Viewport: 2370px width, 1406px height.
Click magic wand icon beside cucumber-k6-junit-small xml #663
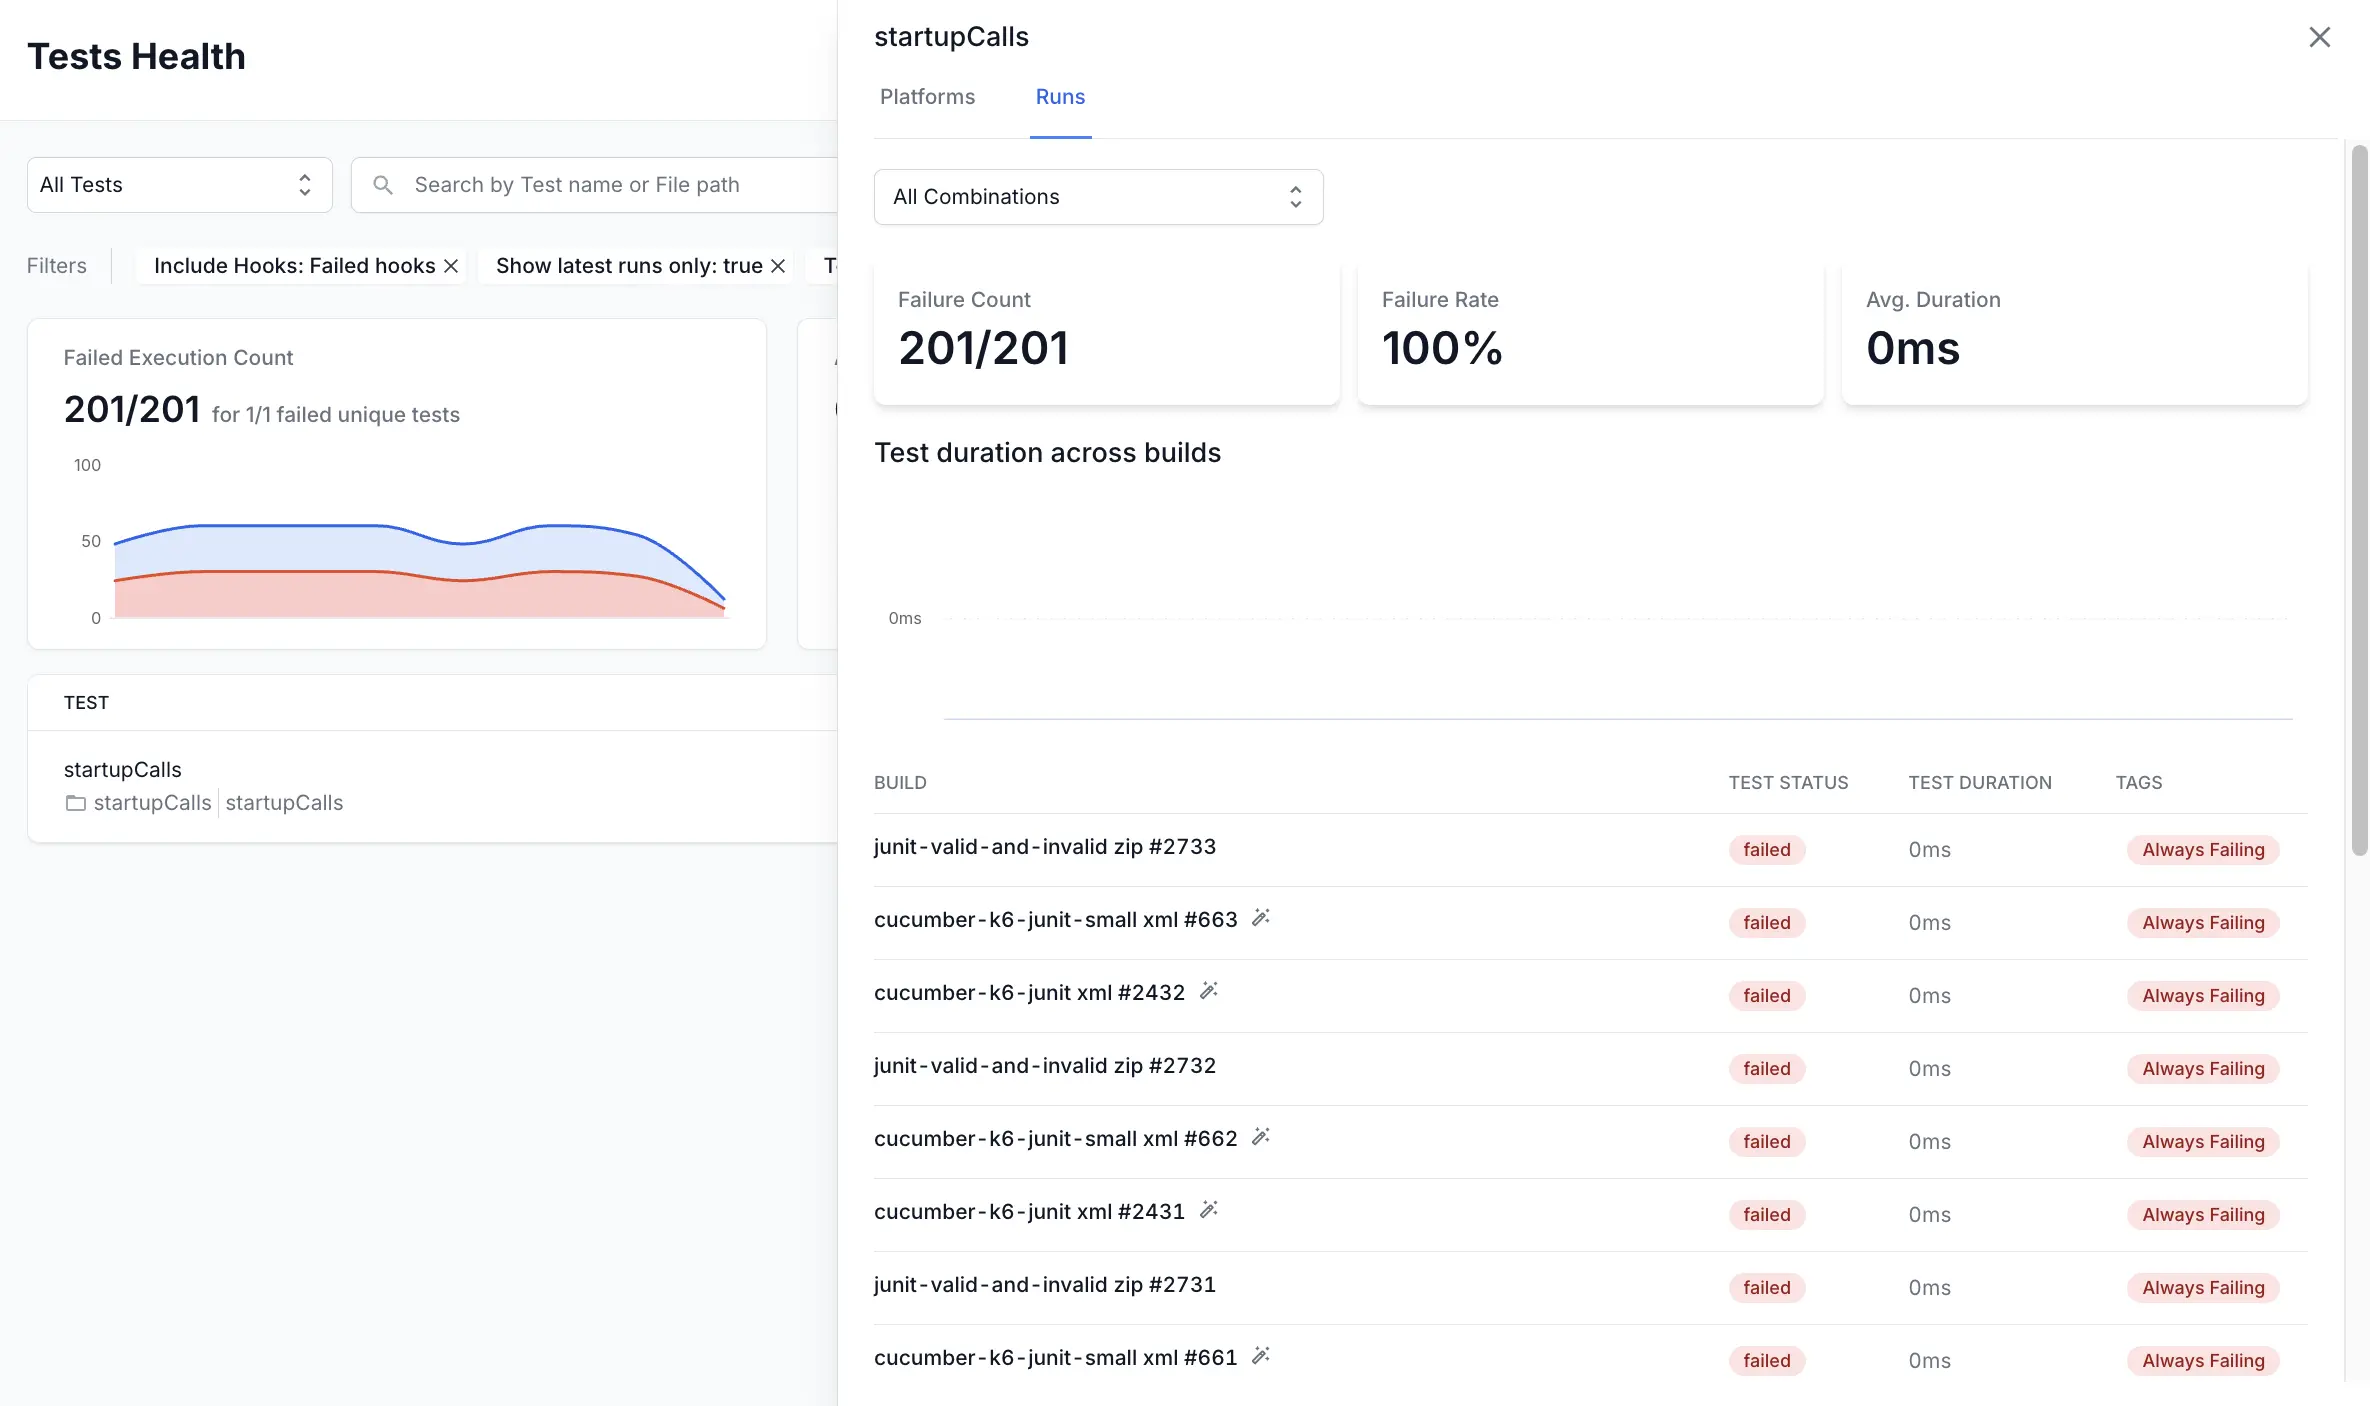(x=1261, y=918)
